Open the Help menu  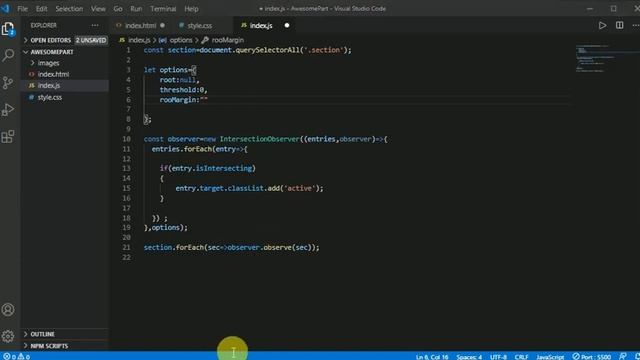(191, 9)
